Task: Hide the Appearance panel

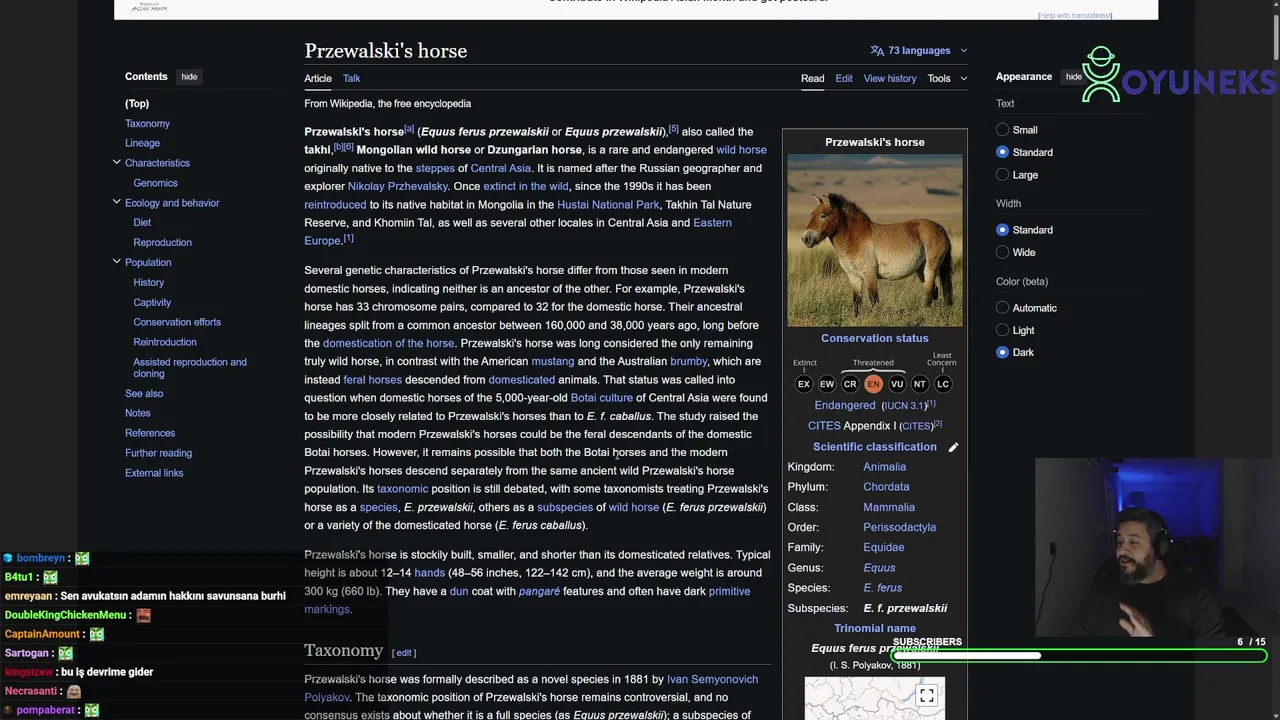Action: coord(1073,77)
